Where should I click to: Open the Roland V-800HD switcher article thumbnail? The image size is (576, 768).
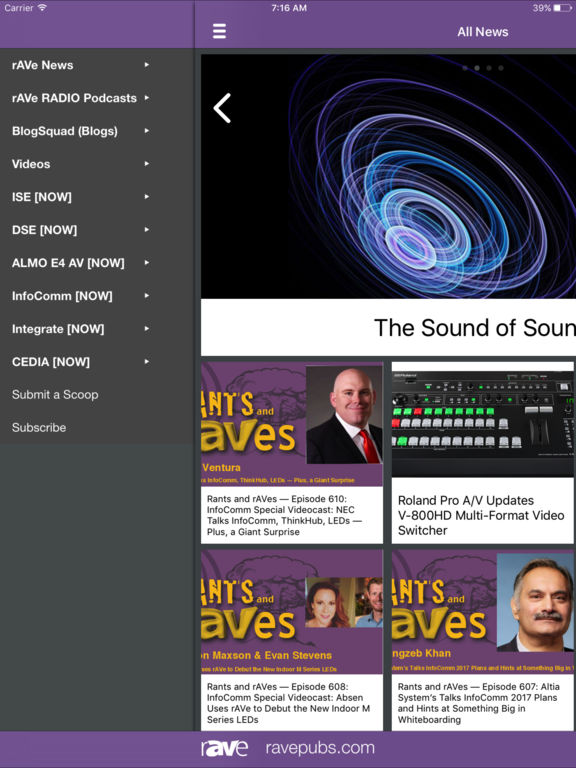[x=482, y=420]
